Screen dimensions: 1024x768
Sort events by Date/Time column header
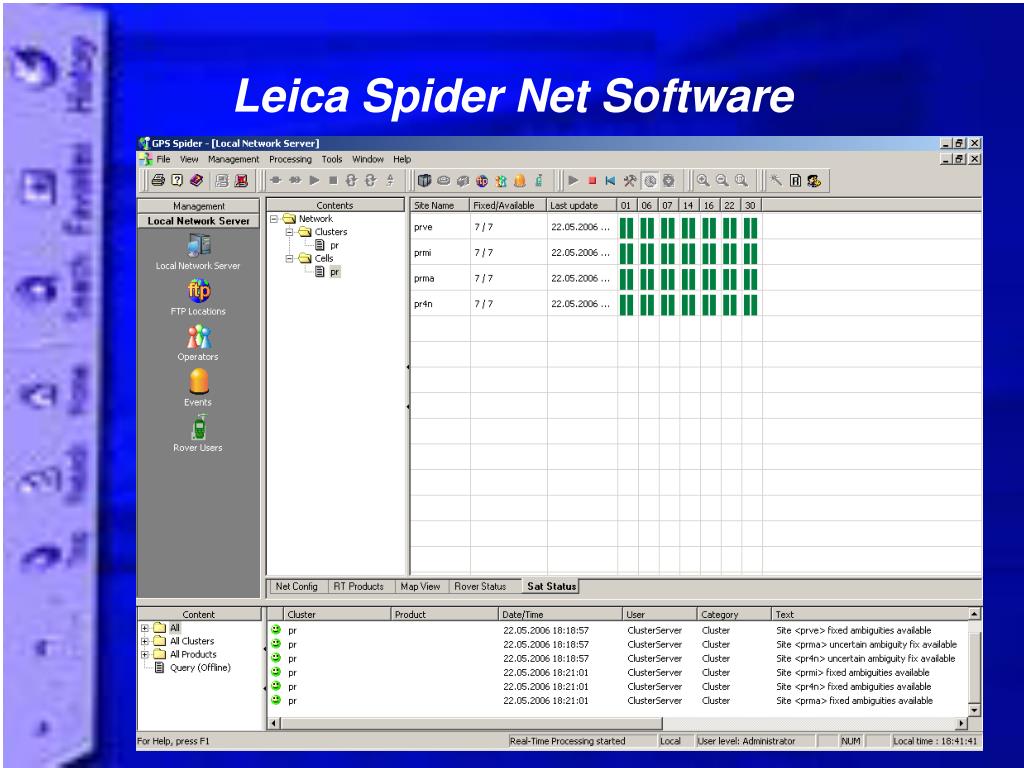pyautogui.click(x=560, y=615)
